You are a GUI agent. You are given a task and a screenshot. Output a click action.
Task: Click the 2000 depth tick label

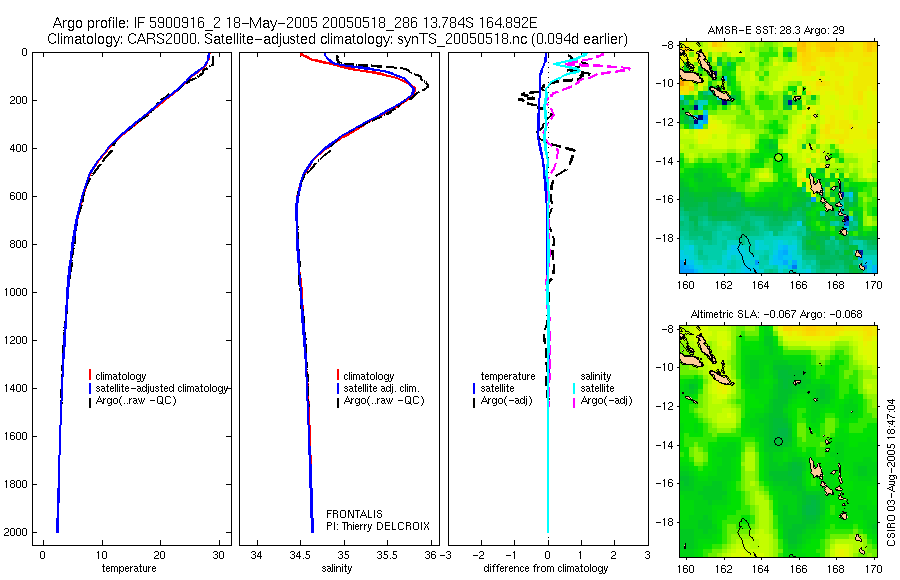[15, 532]
